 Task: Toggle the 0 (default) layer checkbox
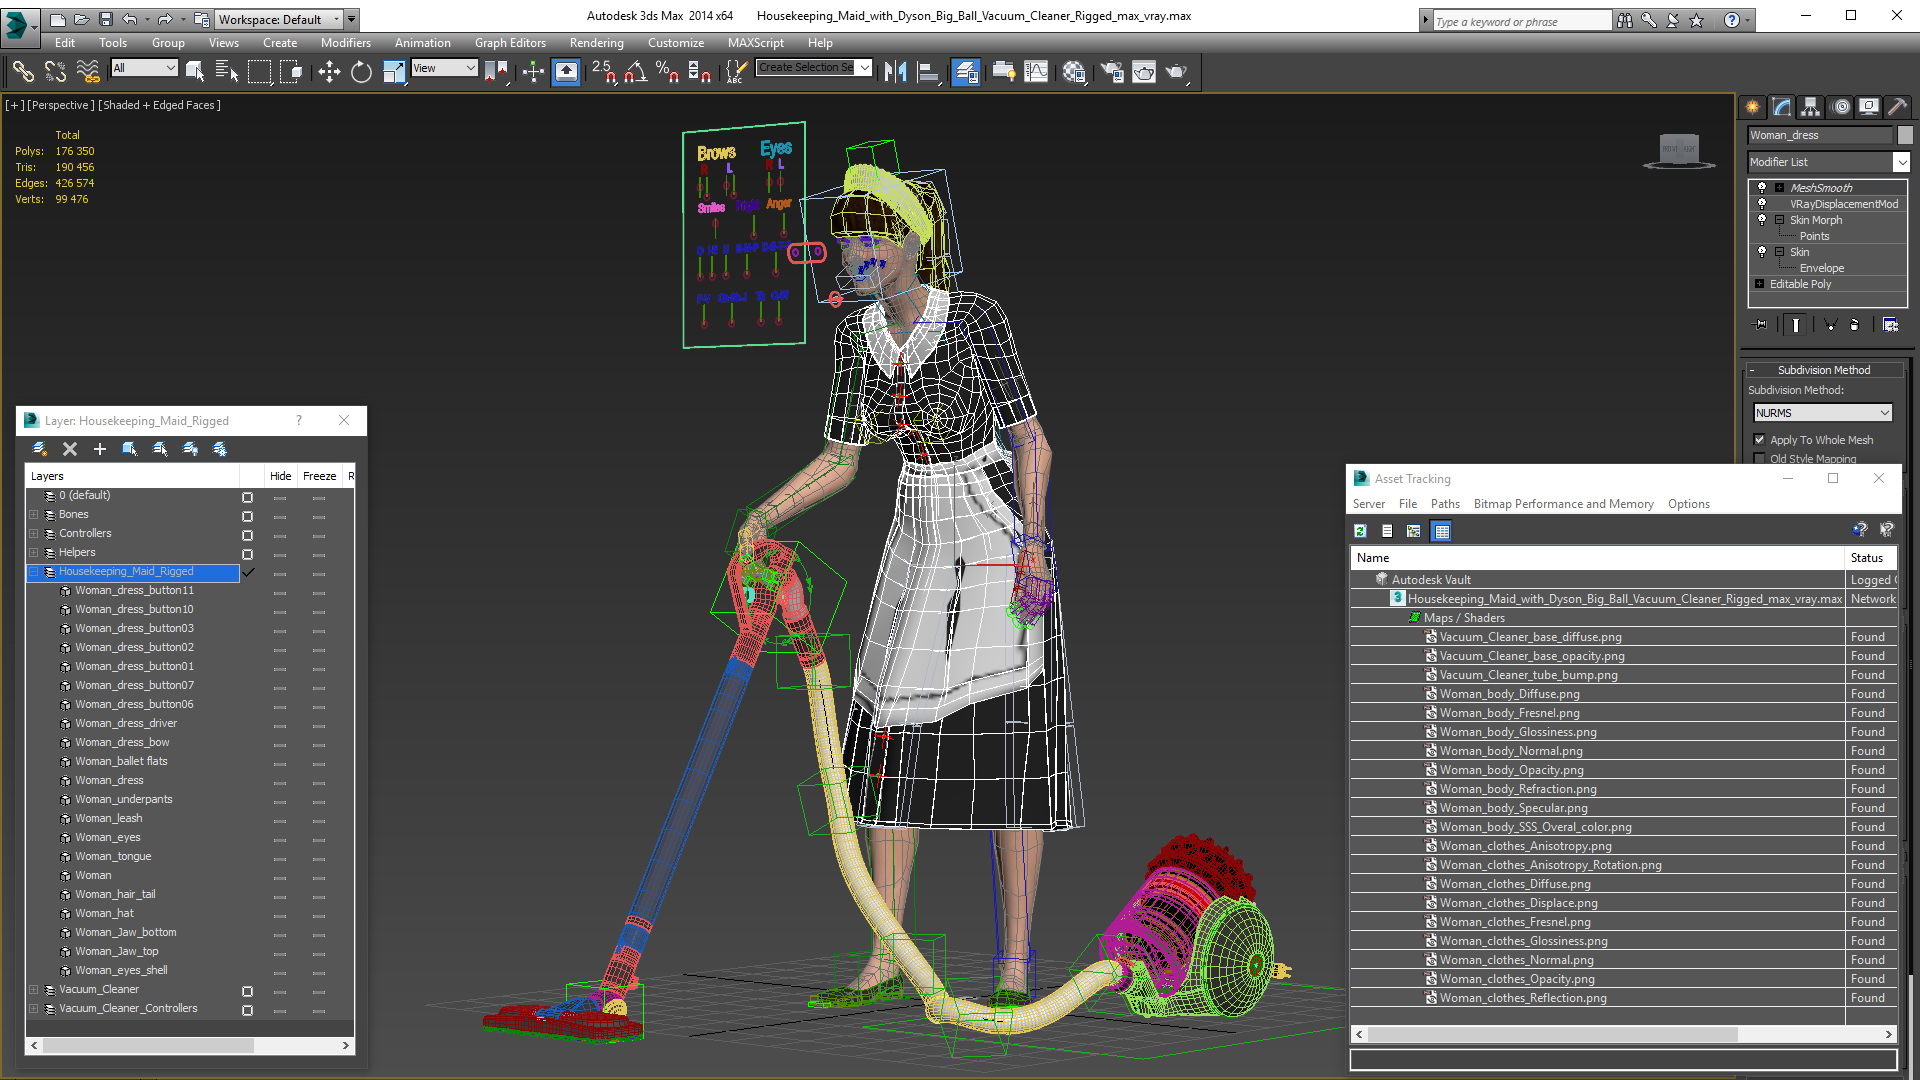coord(247,497)
